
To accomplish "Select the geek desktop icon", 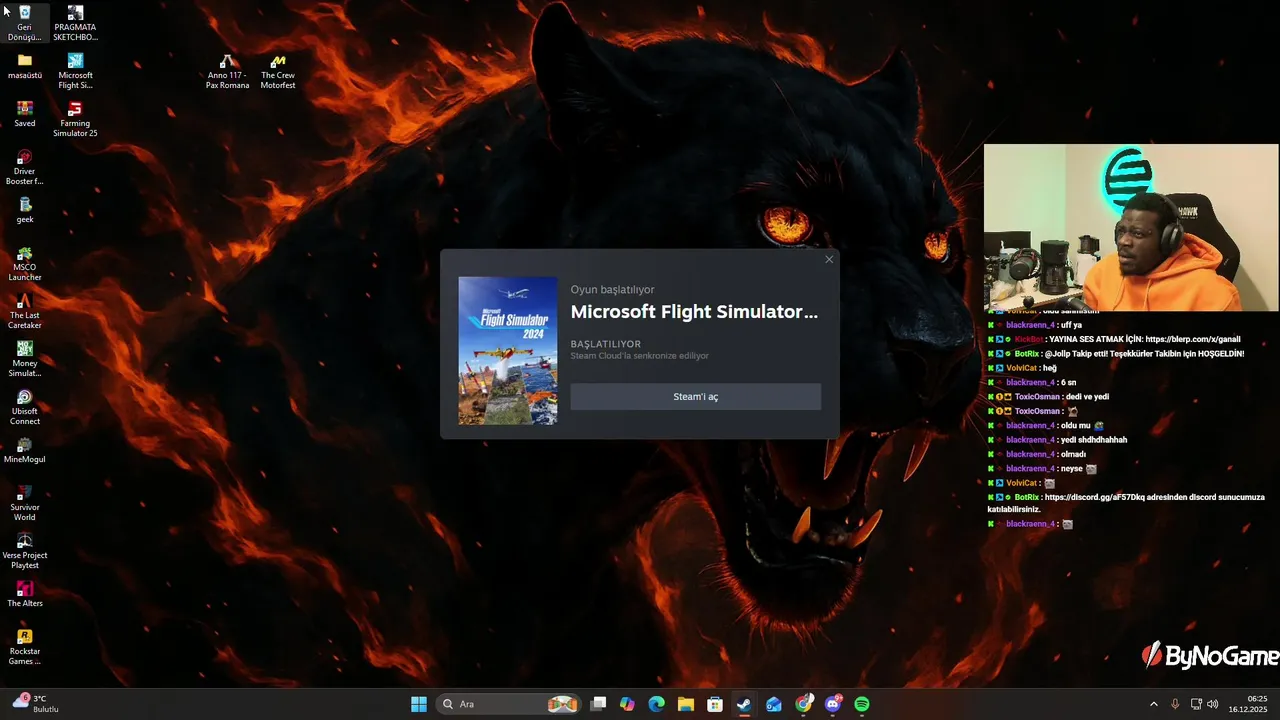I will point(25,210).
